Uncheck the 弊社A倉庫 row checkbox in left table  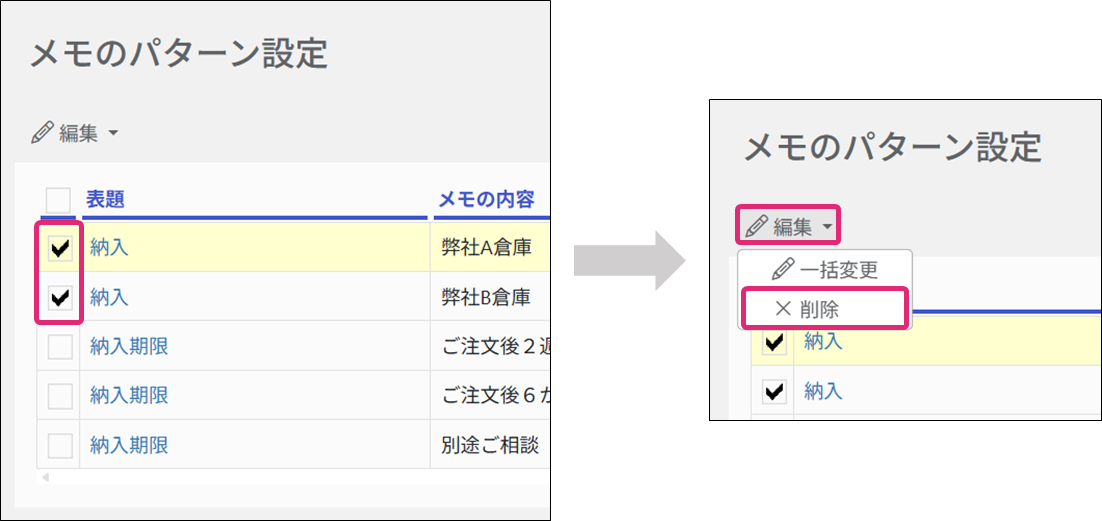[x=60, y=249]
